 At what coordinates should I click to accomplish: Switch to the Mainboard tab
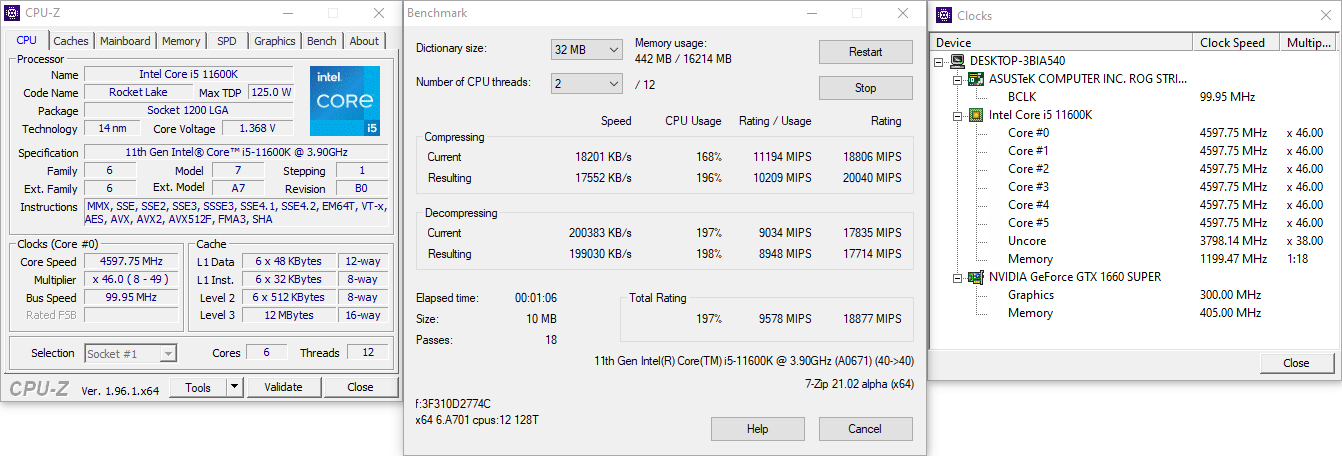point(125,41)
